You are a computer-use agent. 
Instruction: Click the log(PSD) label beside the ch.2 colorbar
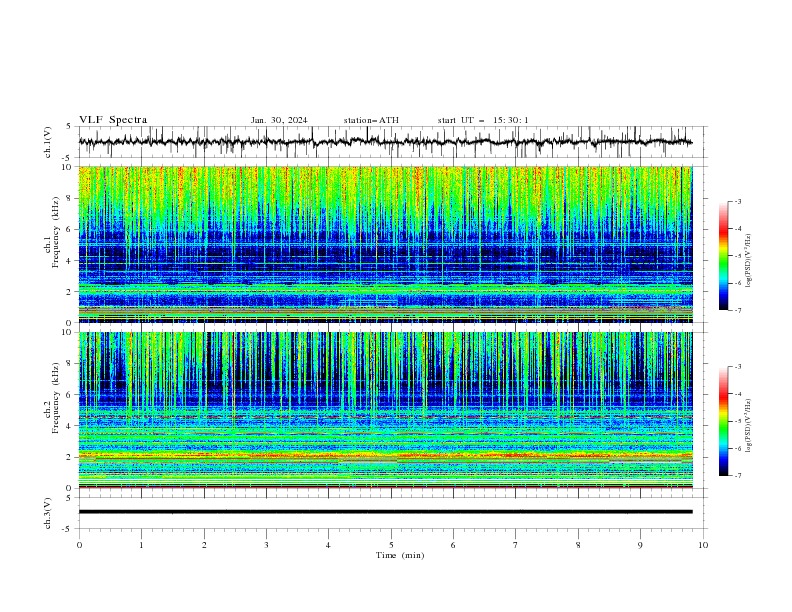749,426
